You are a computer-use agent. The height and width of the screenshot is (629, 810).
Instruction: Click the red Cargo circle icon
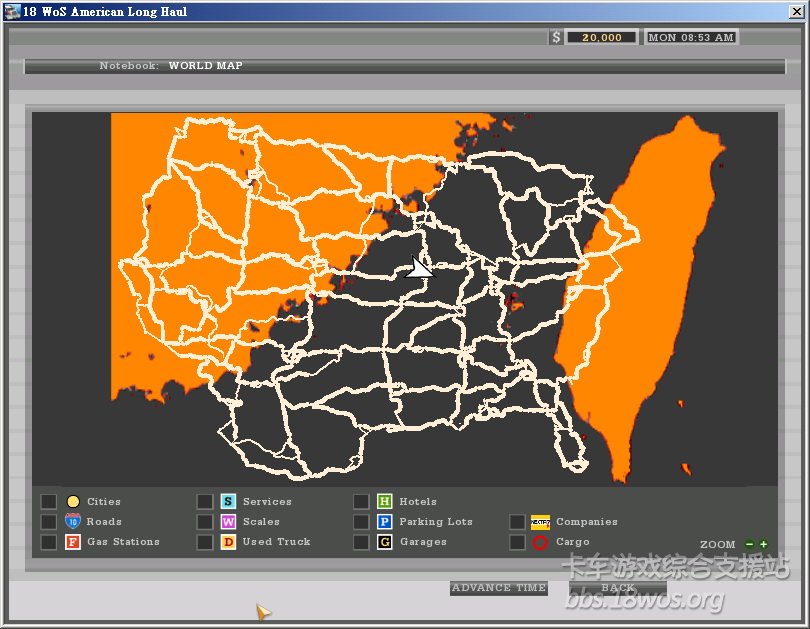[x=540, y=542]
